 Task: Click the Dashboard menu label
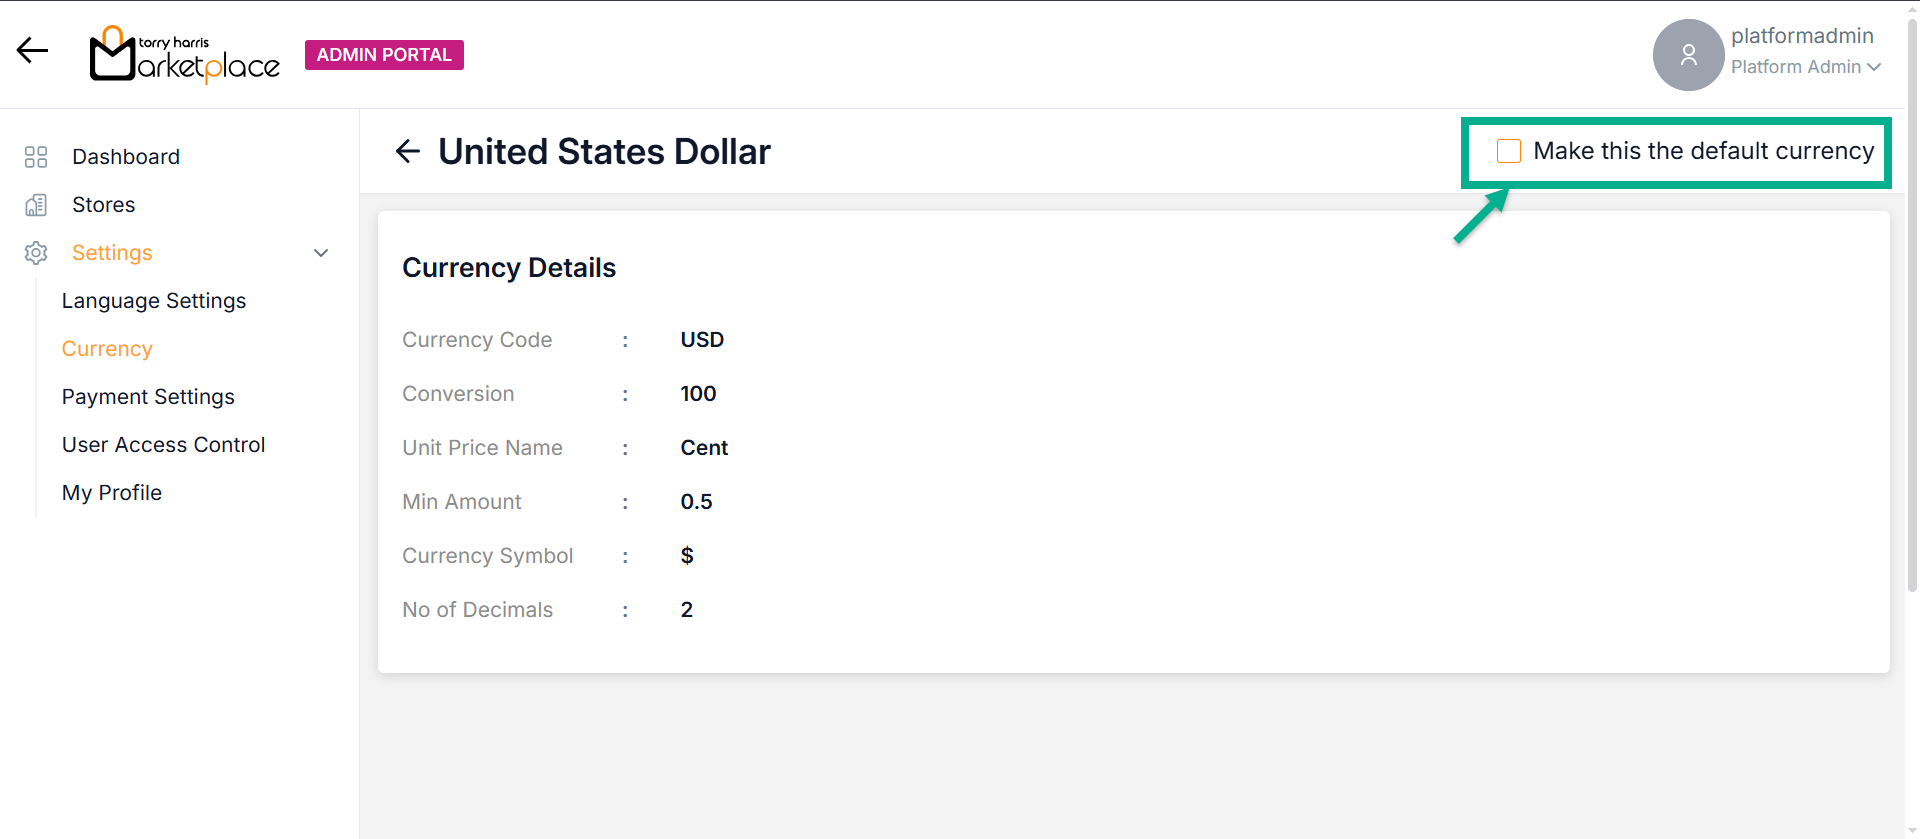(x=126, y=157)
